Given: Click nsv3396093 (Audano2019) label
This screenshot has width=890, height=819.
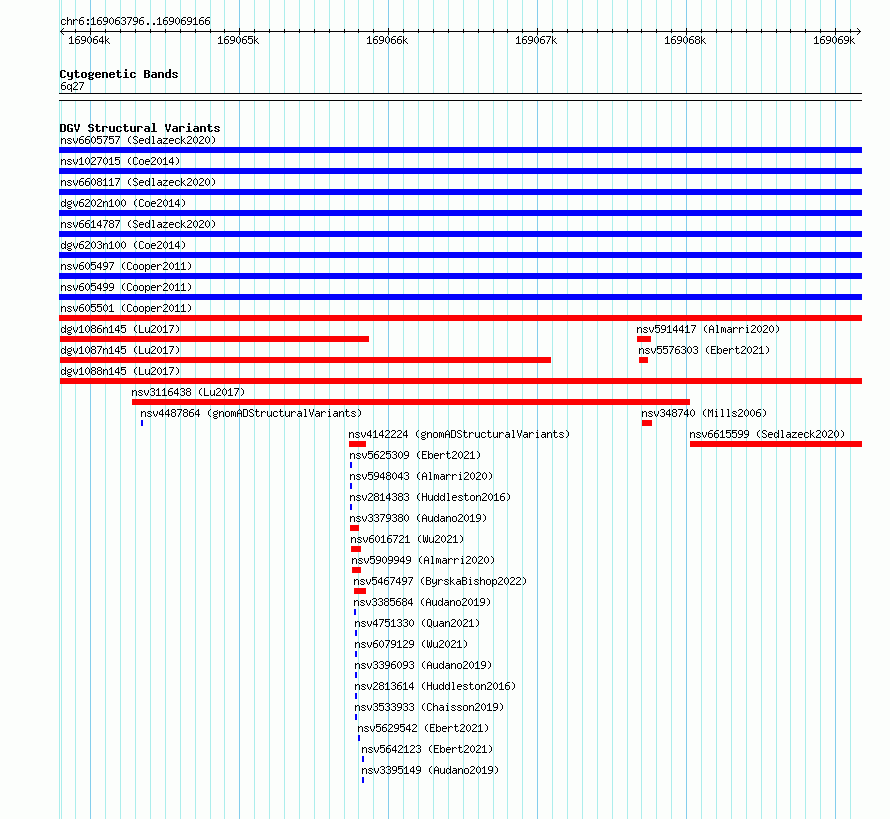Looking at the screenshot, I should [423, 665].
